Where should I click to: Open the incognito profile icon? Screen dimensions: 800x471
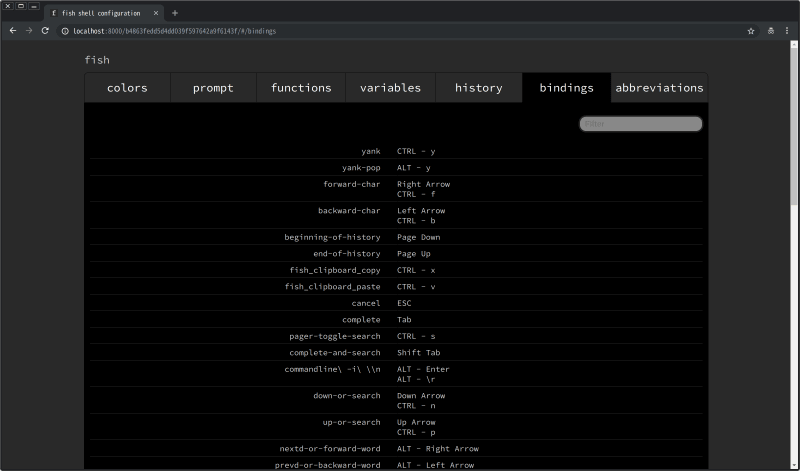(x=770, y=31)
